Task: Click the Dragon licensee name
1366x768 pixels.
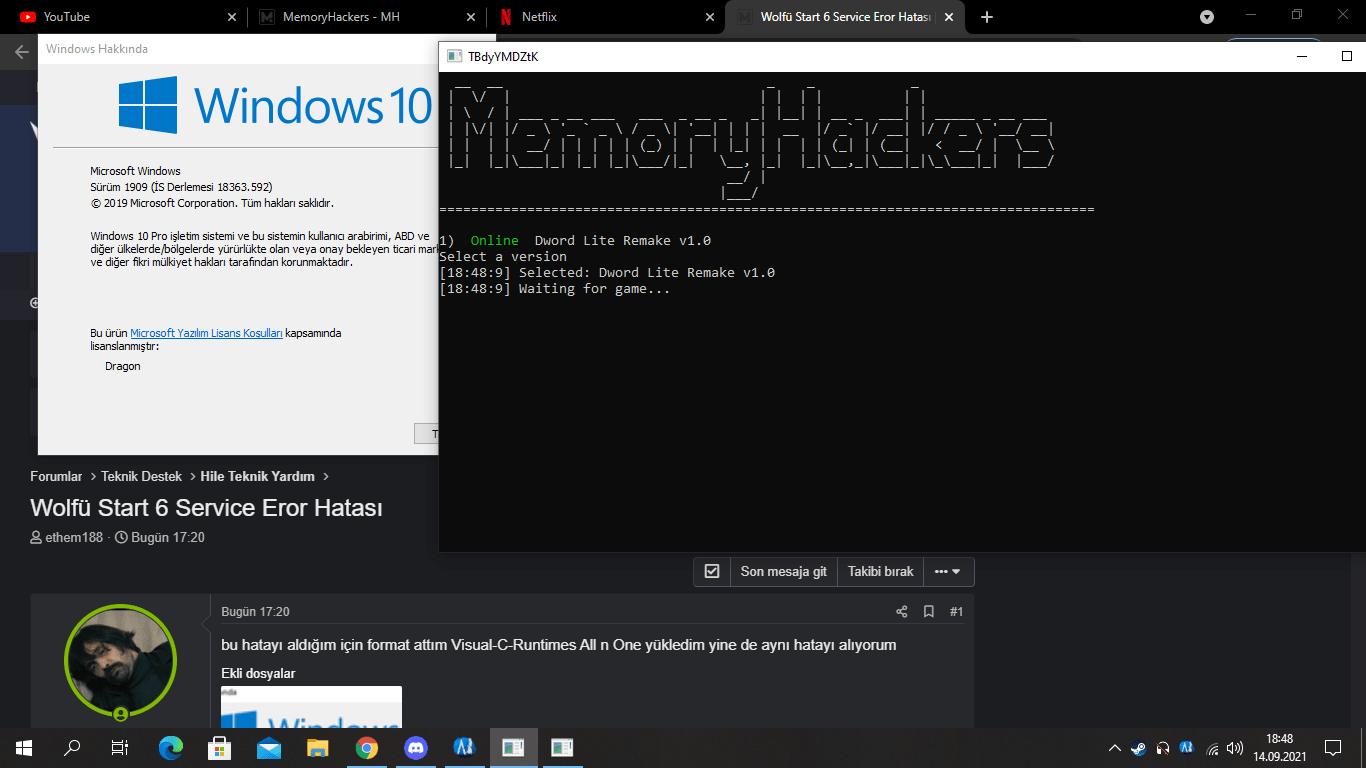Action: click(x=123, y=366)
